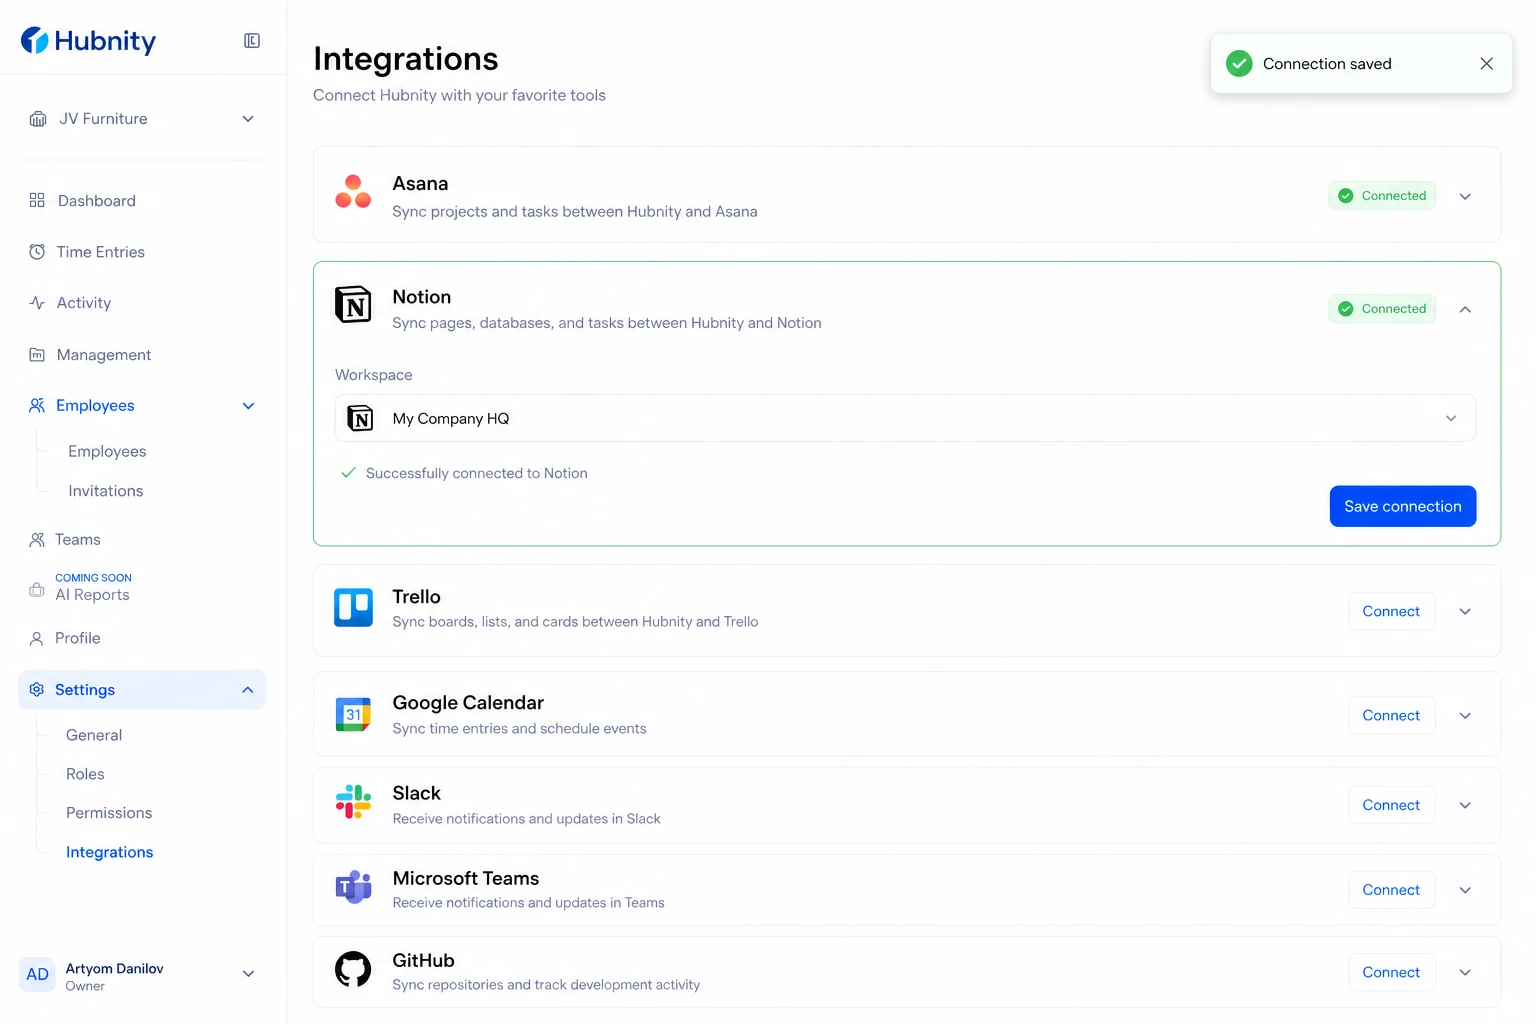Viewport: 1536px width, 1024px height.
Task: Click the JV Furniture building icon
Action: pyautogui.click(x=38, y=119)
